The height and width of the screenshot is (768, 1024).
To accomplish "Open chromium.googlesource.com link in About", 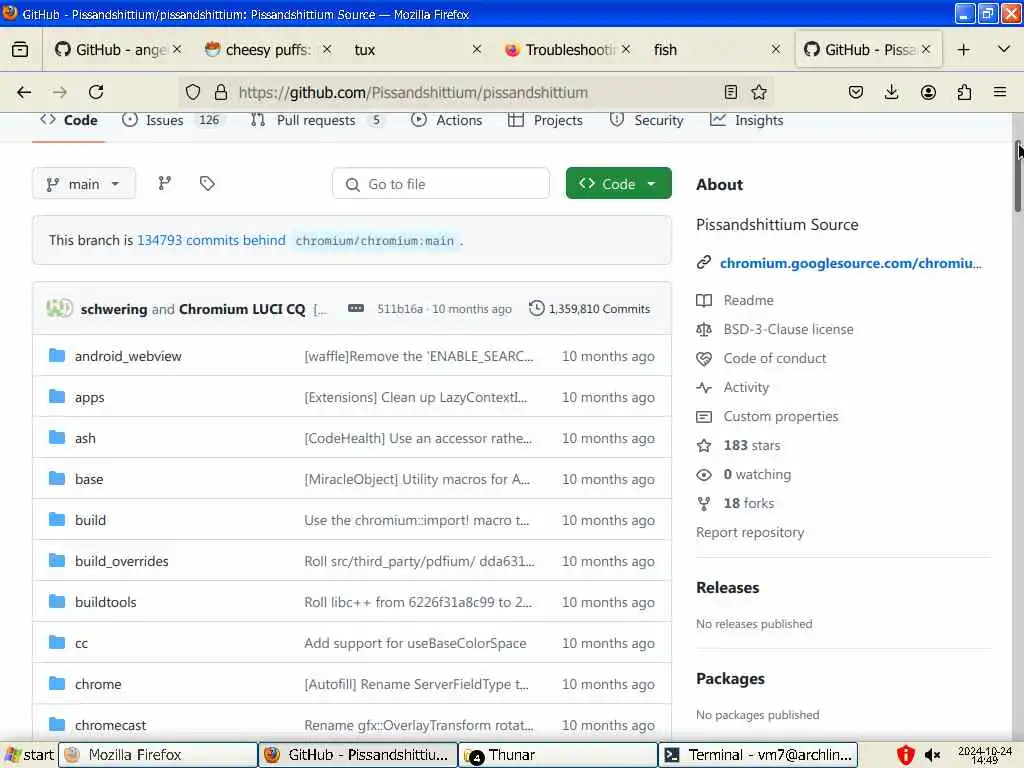I will 850,263.
